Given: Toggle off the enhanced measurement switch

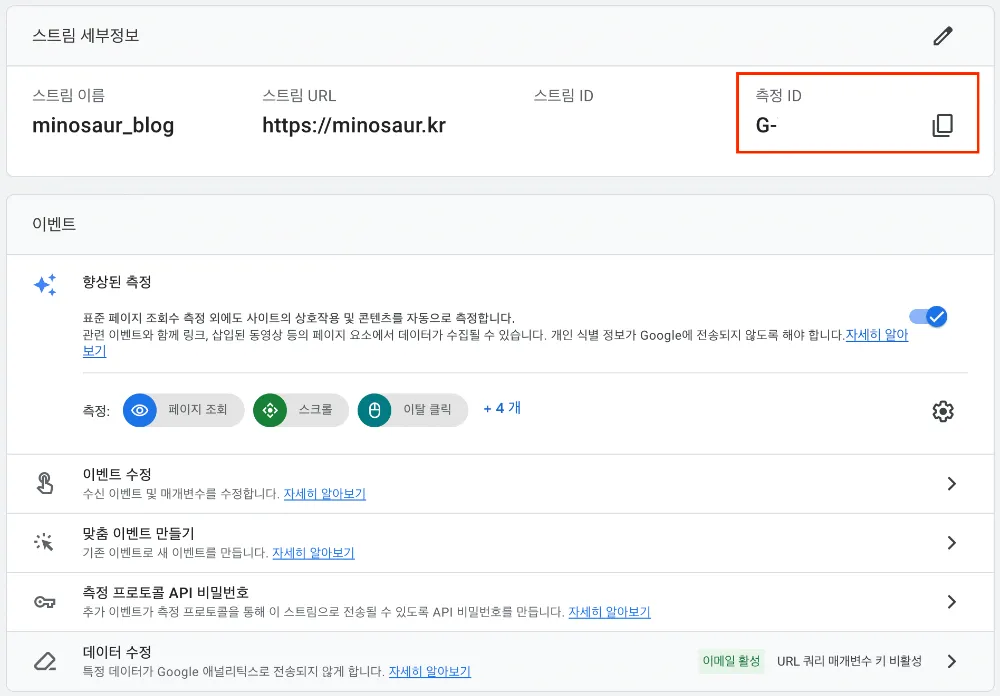Looking at the screenshot, I should (928, 317).
